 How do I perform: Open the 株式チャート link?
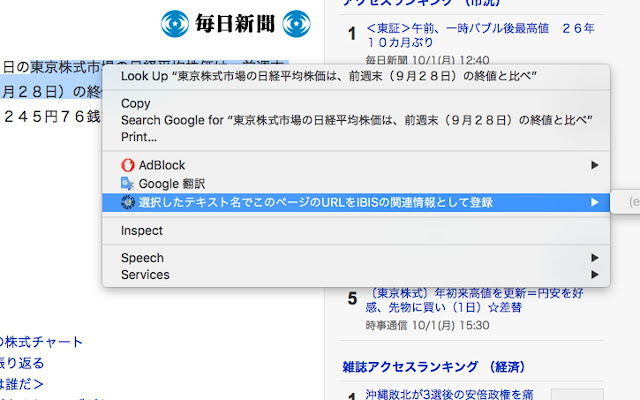pos(41,342)
